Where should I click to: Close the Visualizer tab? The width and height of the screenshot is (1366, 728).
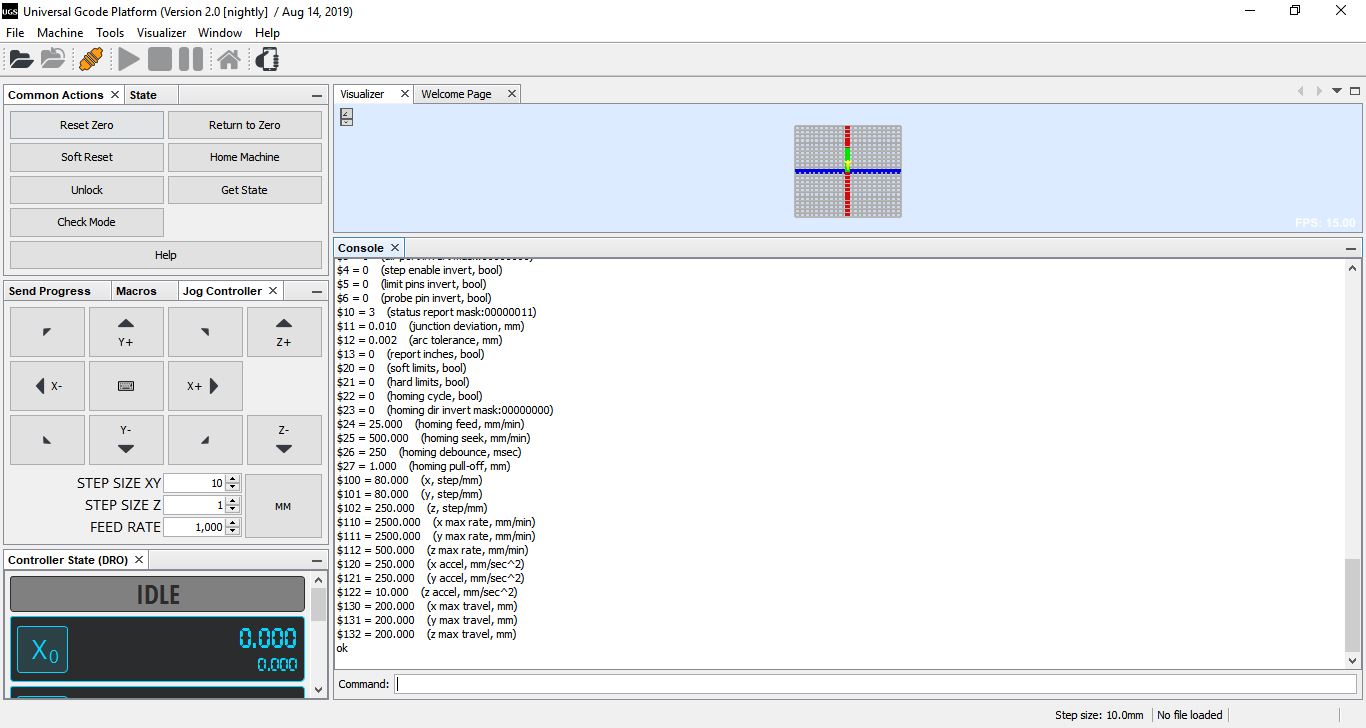point(405,94)
